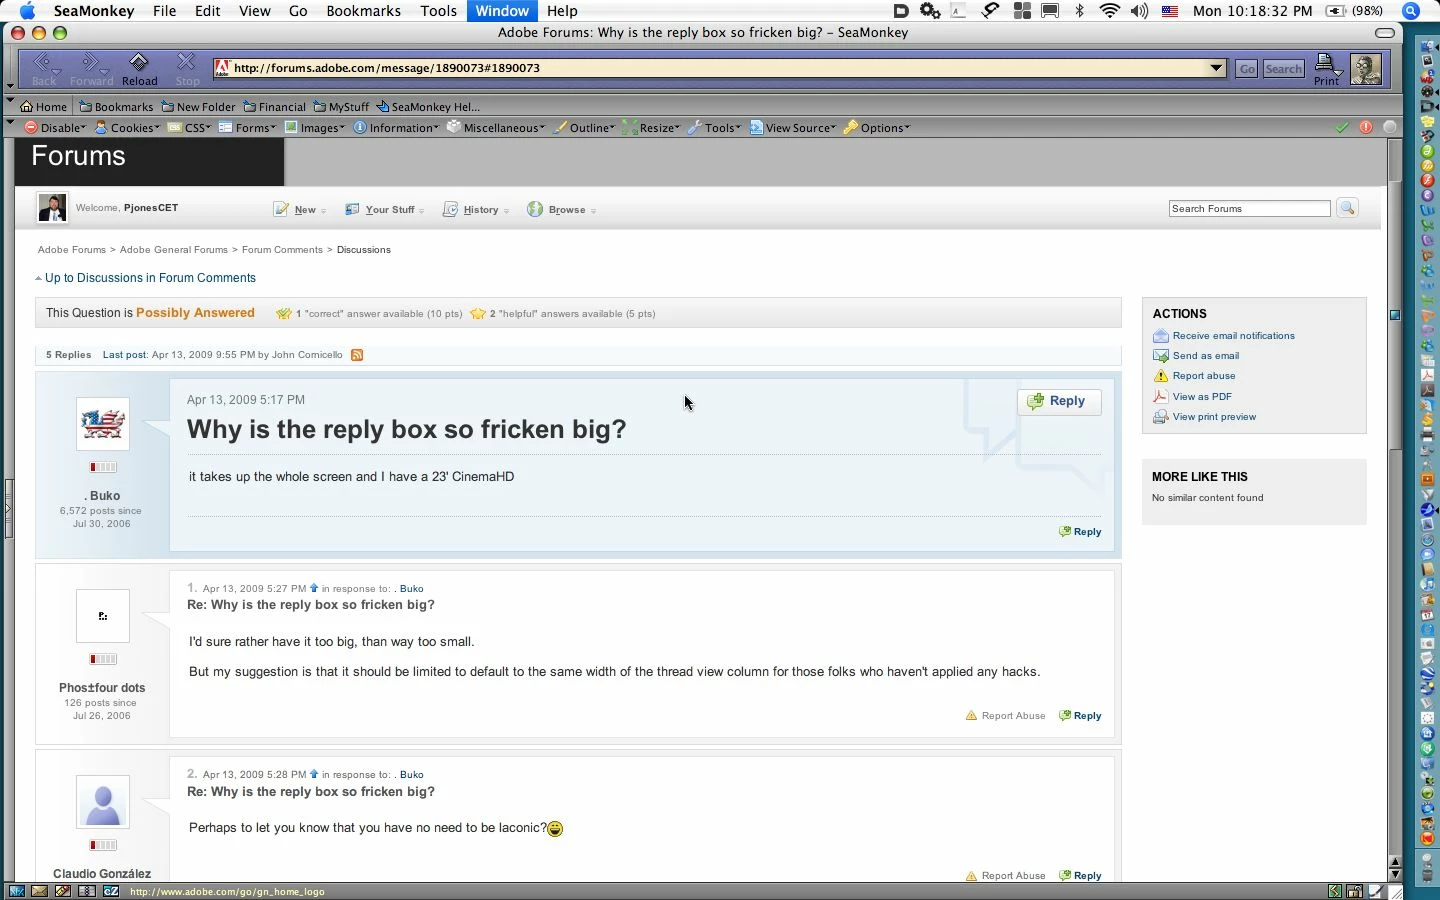
Task: Open the Bookmarks menu
Action: [x=364, y=11]
